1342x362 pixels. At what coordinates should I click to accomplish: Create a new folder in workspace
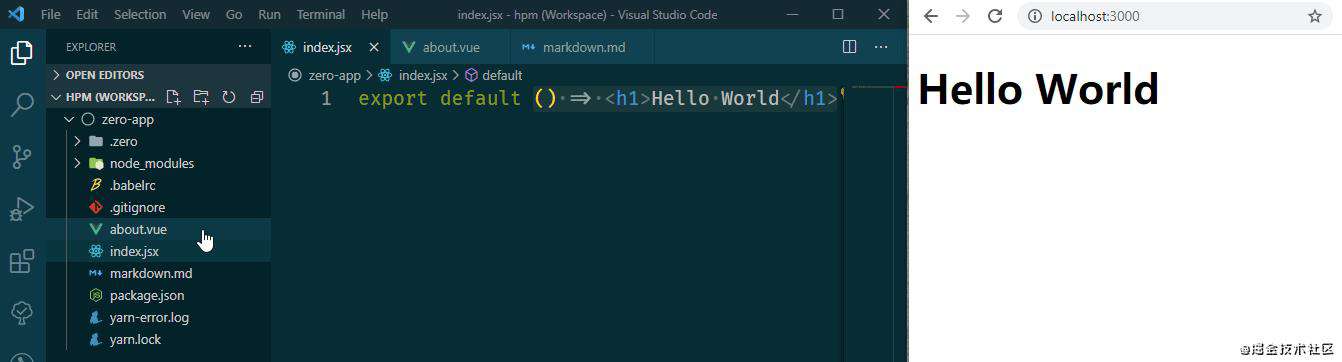(201, 97)
